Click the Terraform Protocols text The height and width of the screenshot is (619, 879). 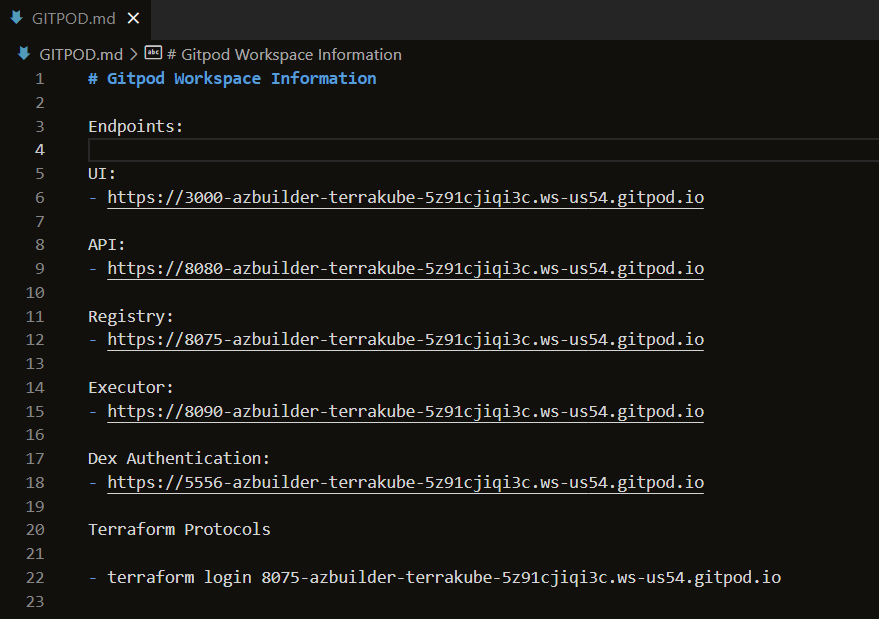(179, 530)
